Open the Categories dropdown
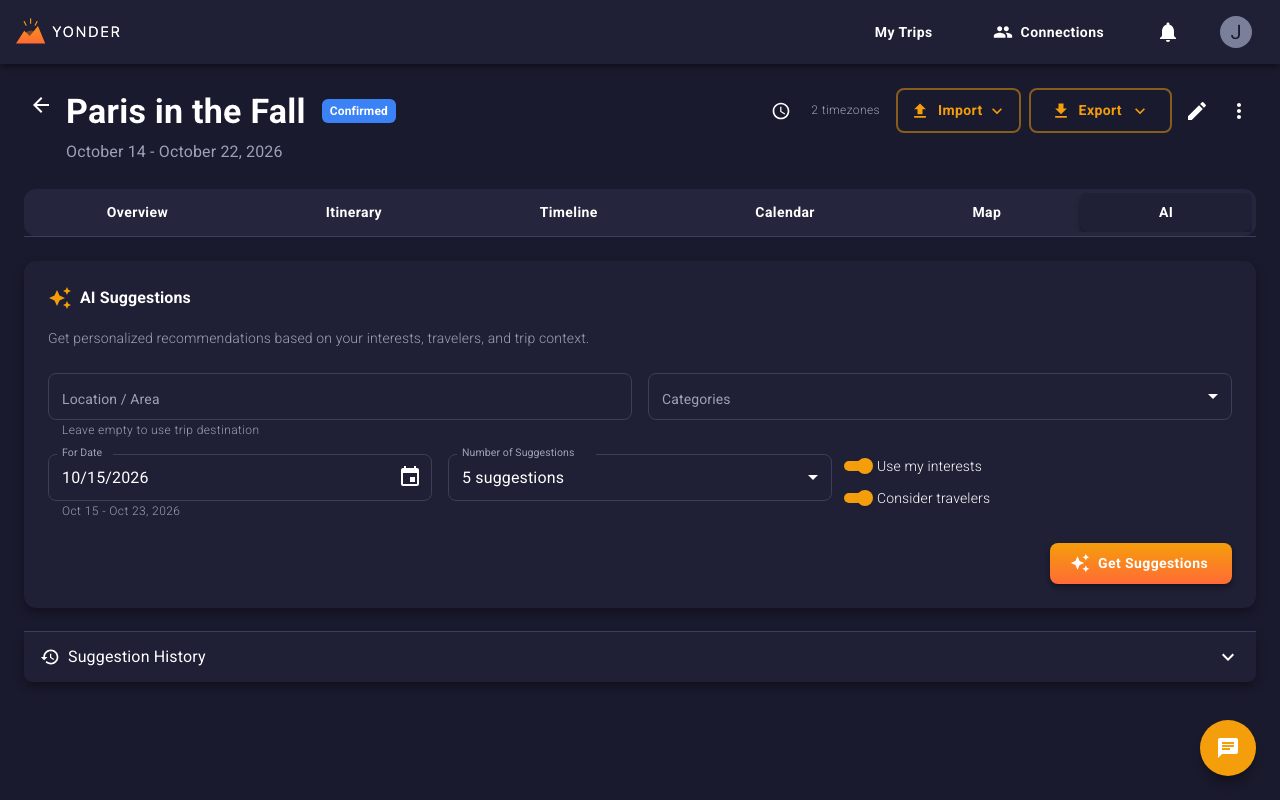This screenshot has width=1280, height=800. pyautogui.click(x=1214, y=396)
